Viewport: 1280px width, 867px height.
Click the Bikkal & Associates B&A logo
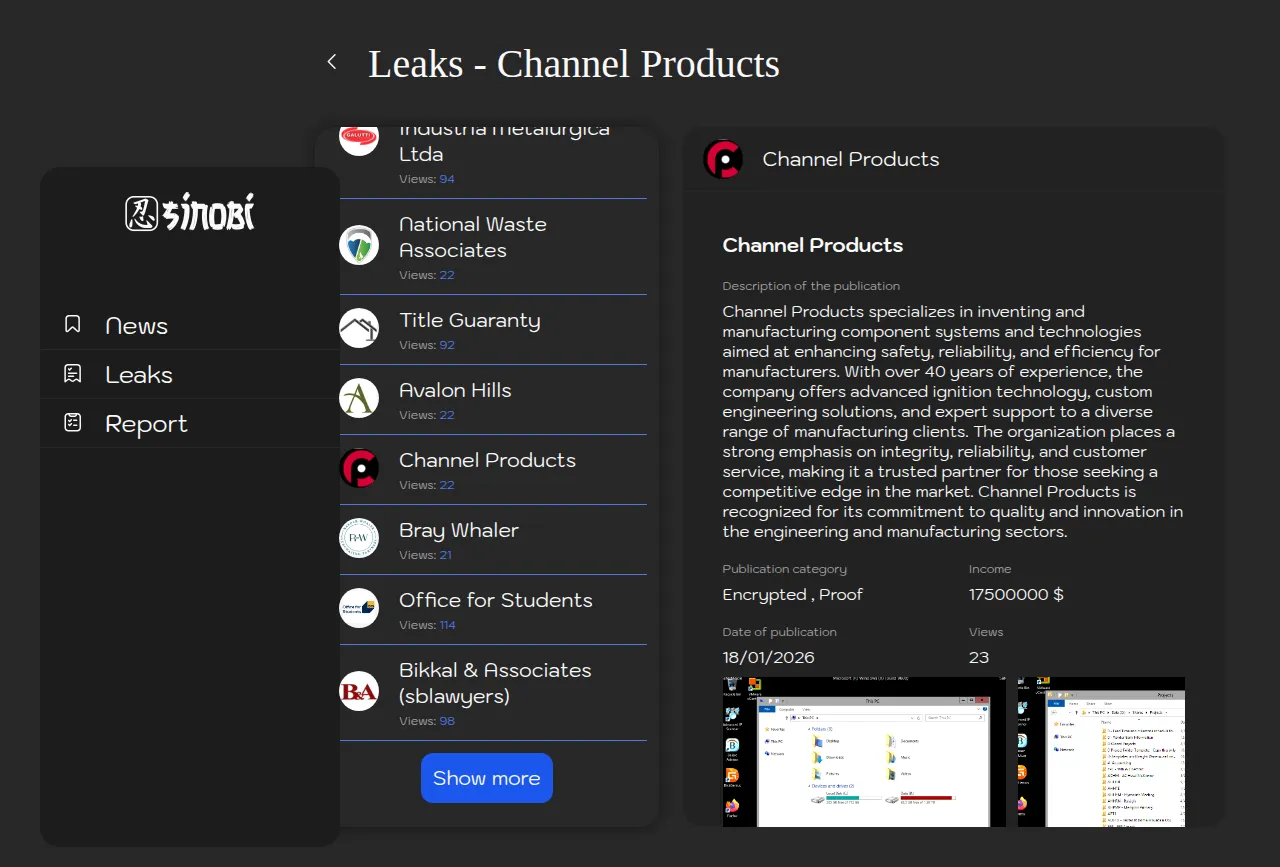pyautogui.click(x=359, y=691)
